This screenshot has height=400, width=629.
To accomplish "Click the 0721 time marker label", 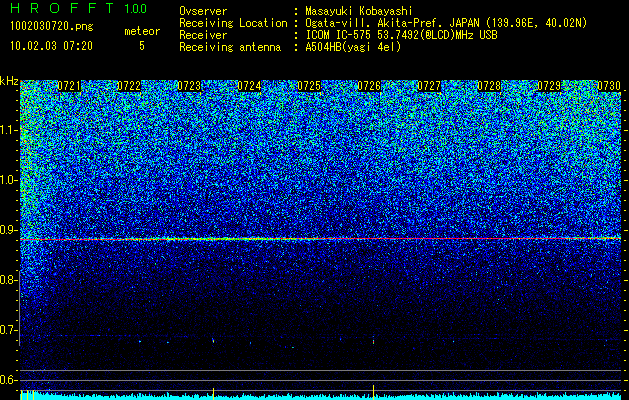I will coord(69,86).
